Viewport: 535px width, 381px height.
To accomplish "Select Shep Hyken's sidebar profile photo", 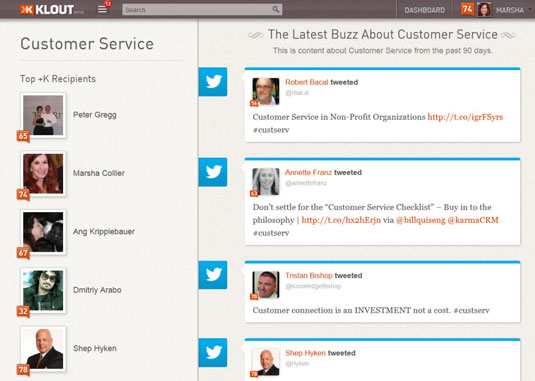I will 43,349.
